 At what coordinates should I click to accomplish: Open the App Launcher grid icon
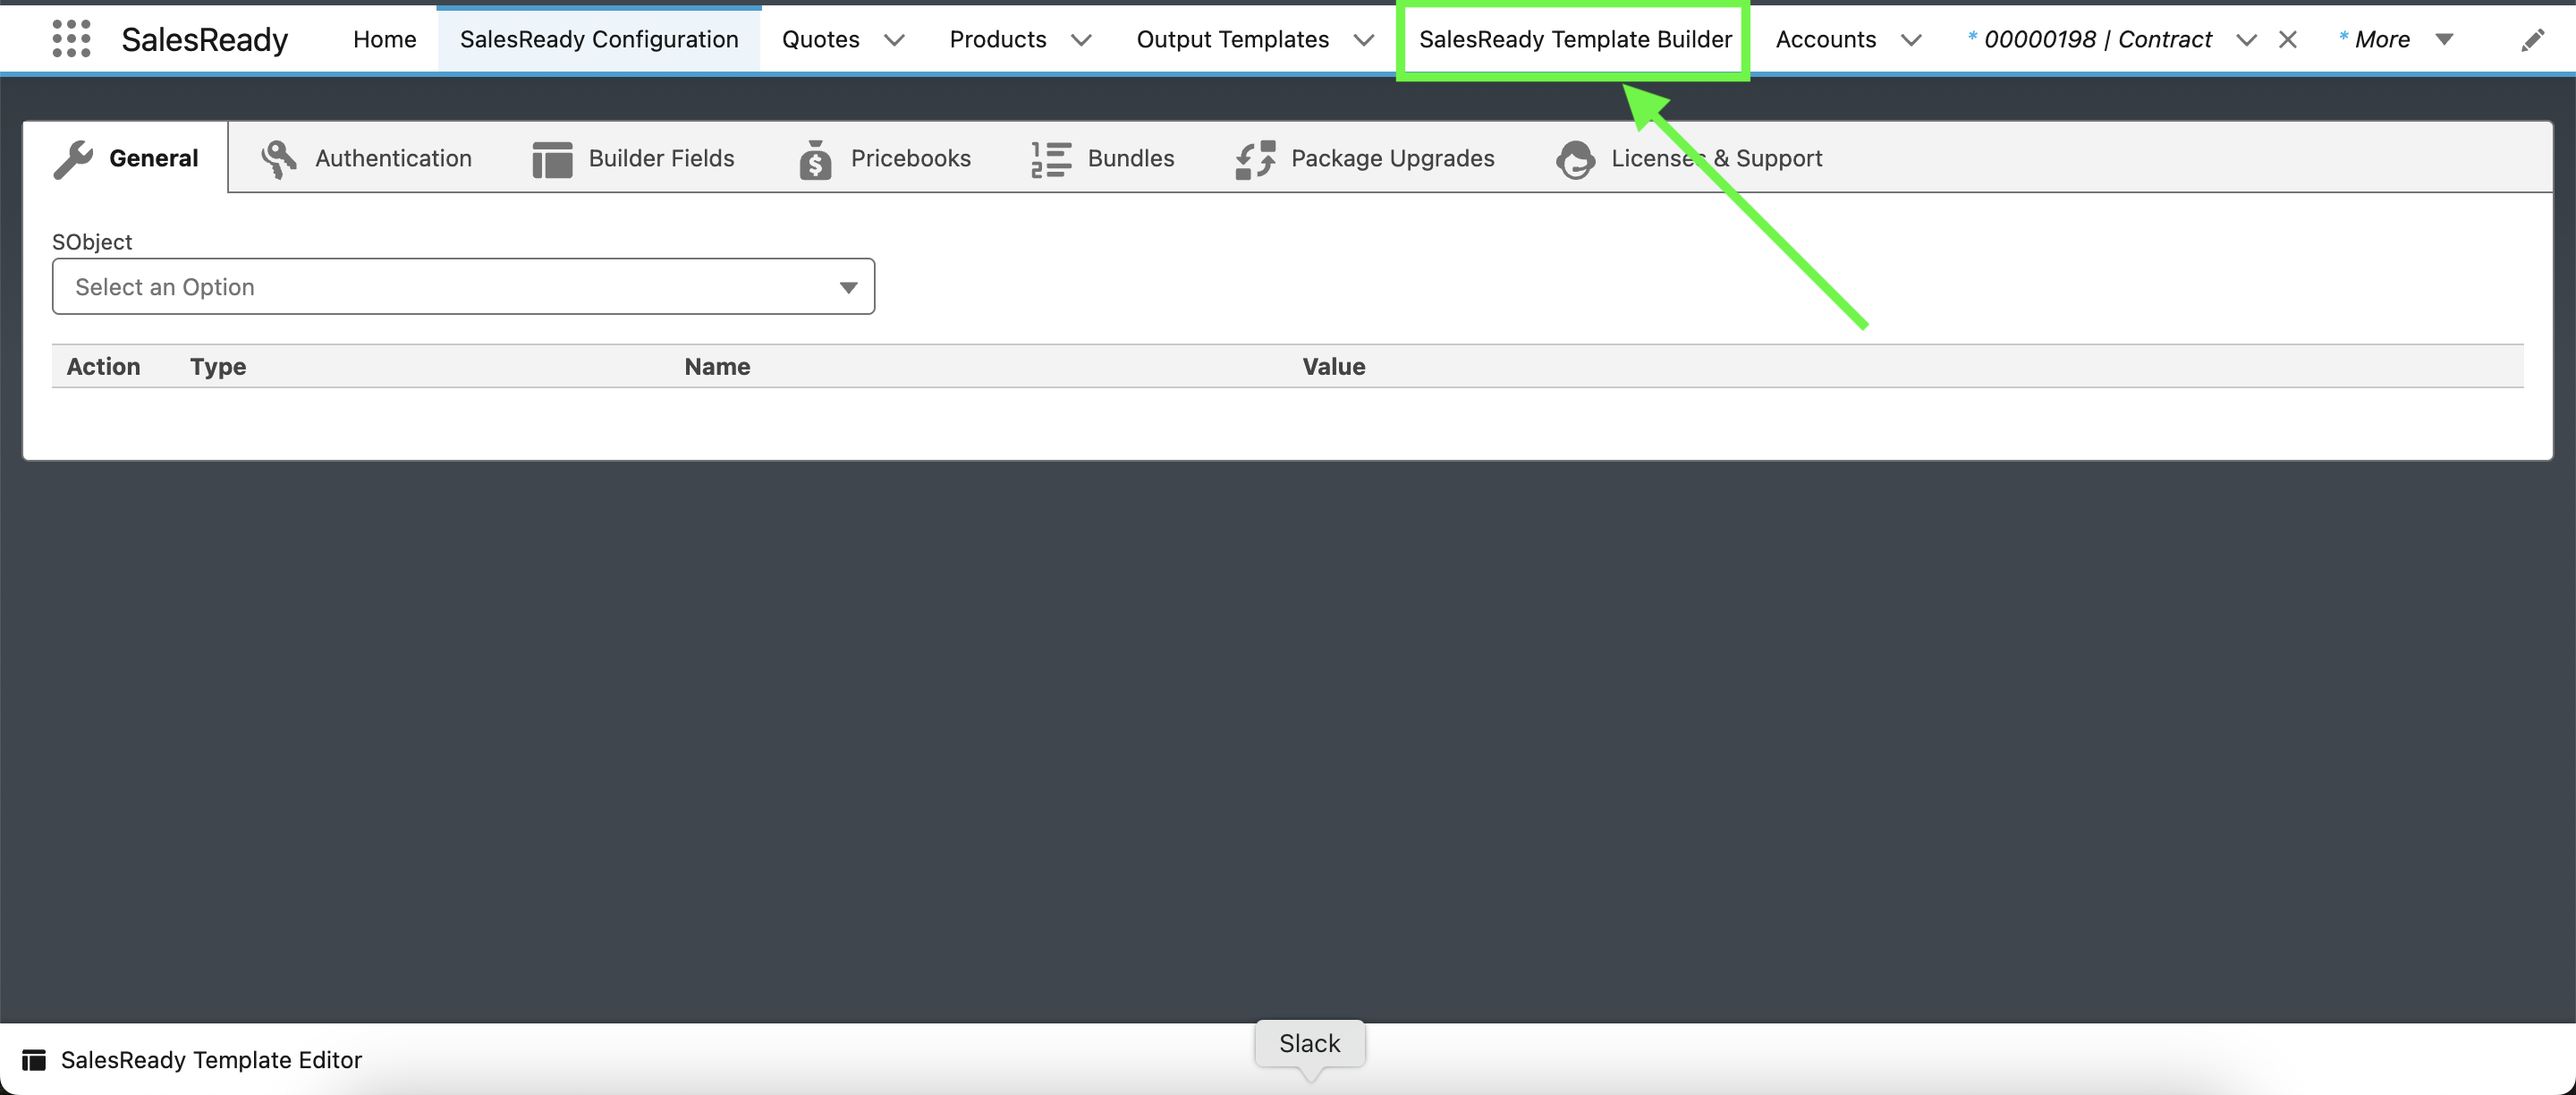point(70,39)
